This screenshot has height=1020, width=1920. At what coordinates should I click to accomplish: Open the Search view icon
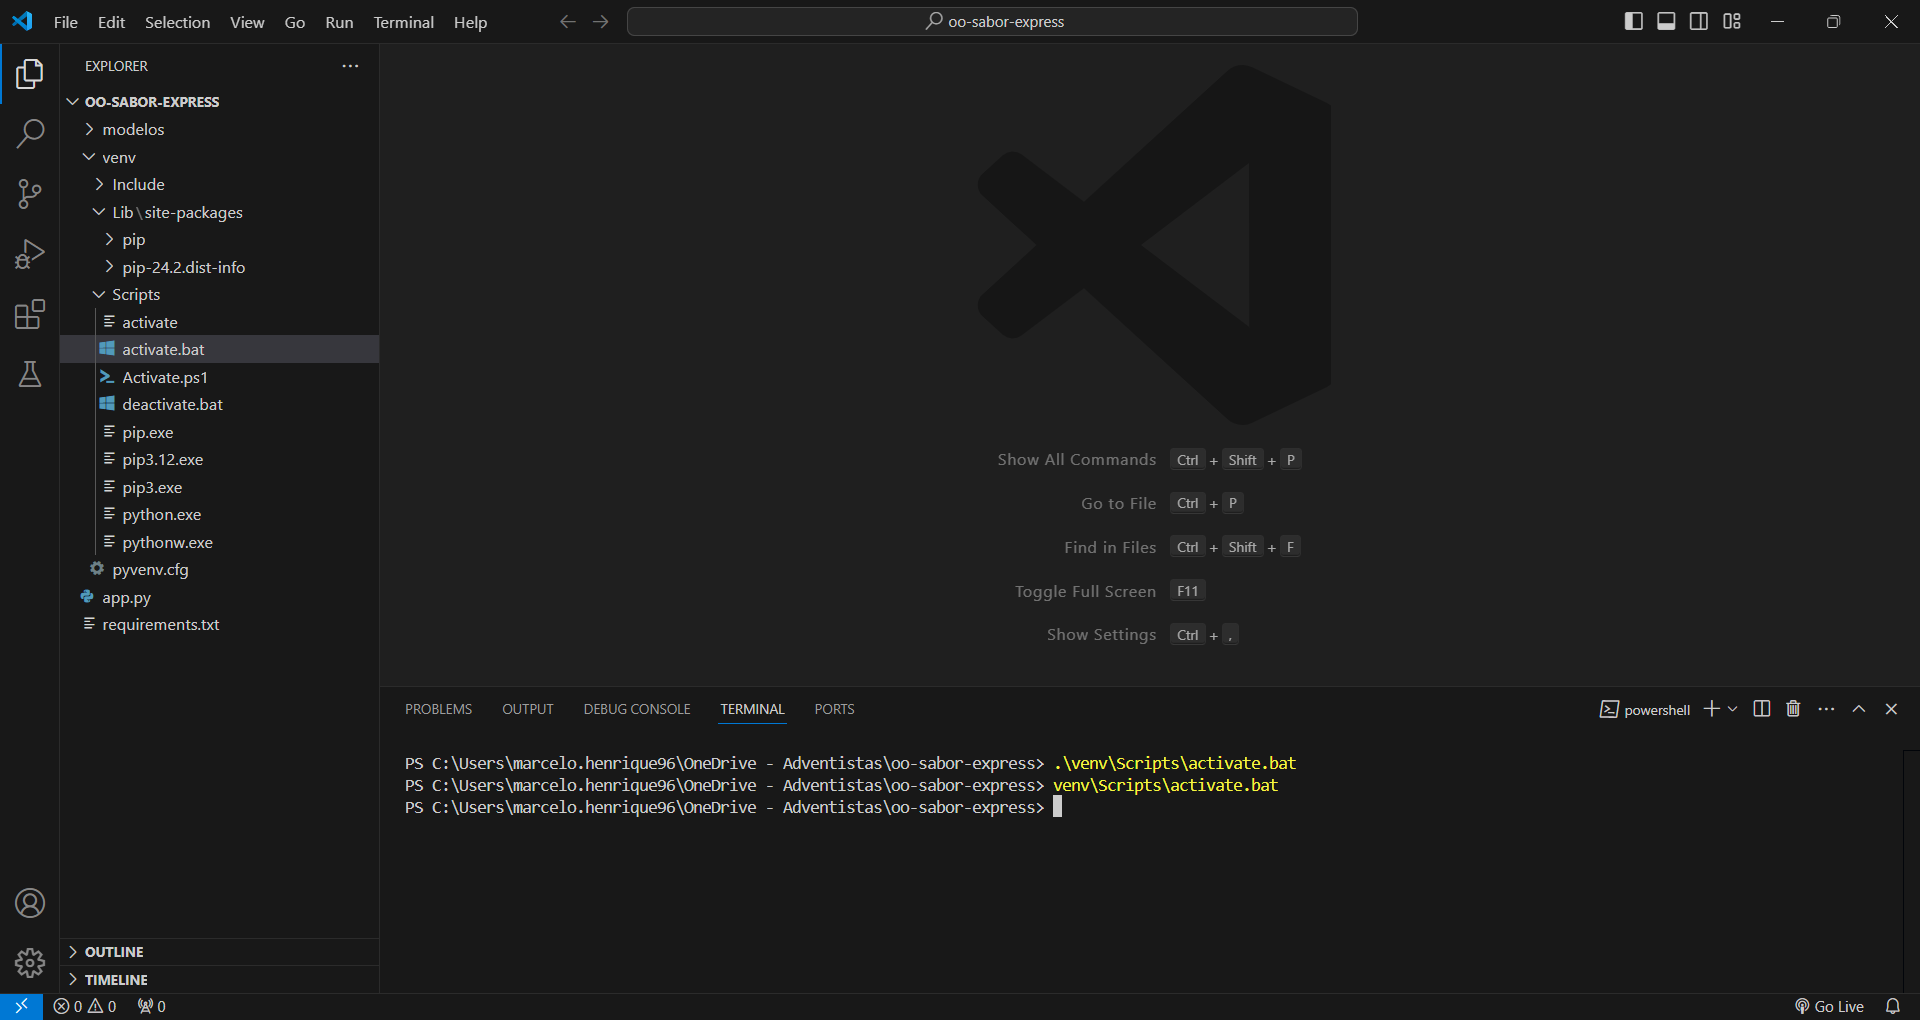coord(30,134)
